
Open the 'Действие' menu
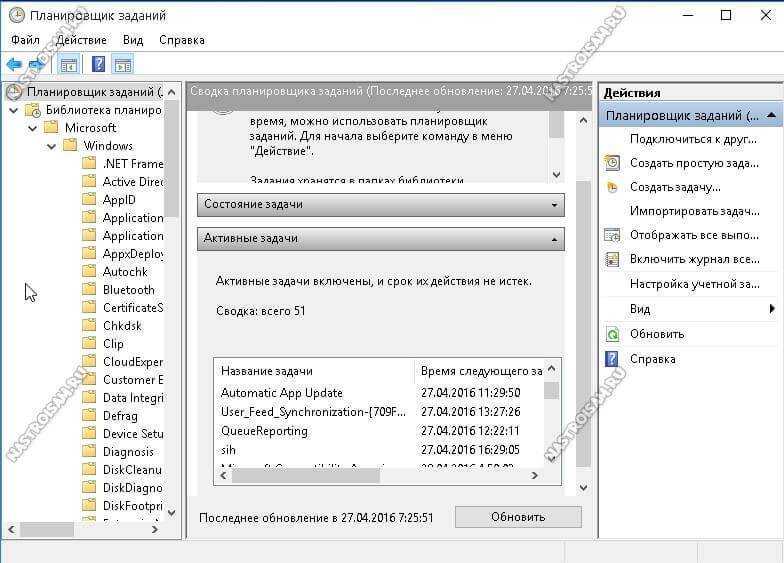point(82,40)
